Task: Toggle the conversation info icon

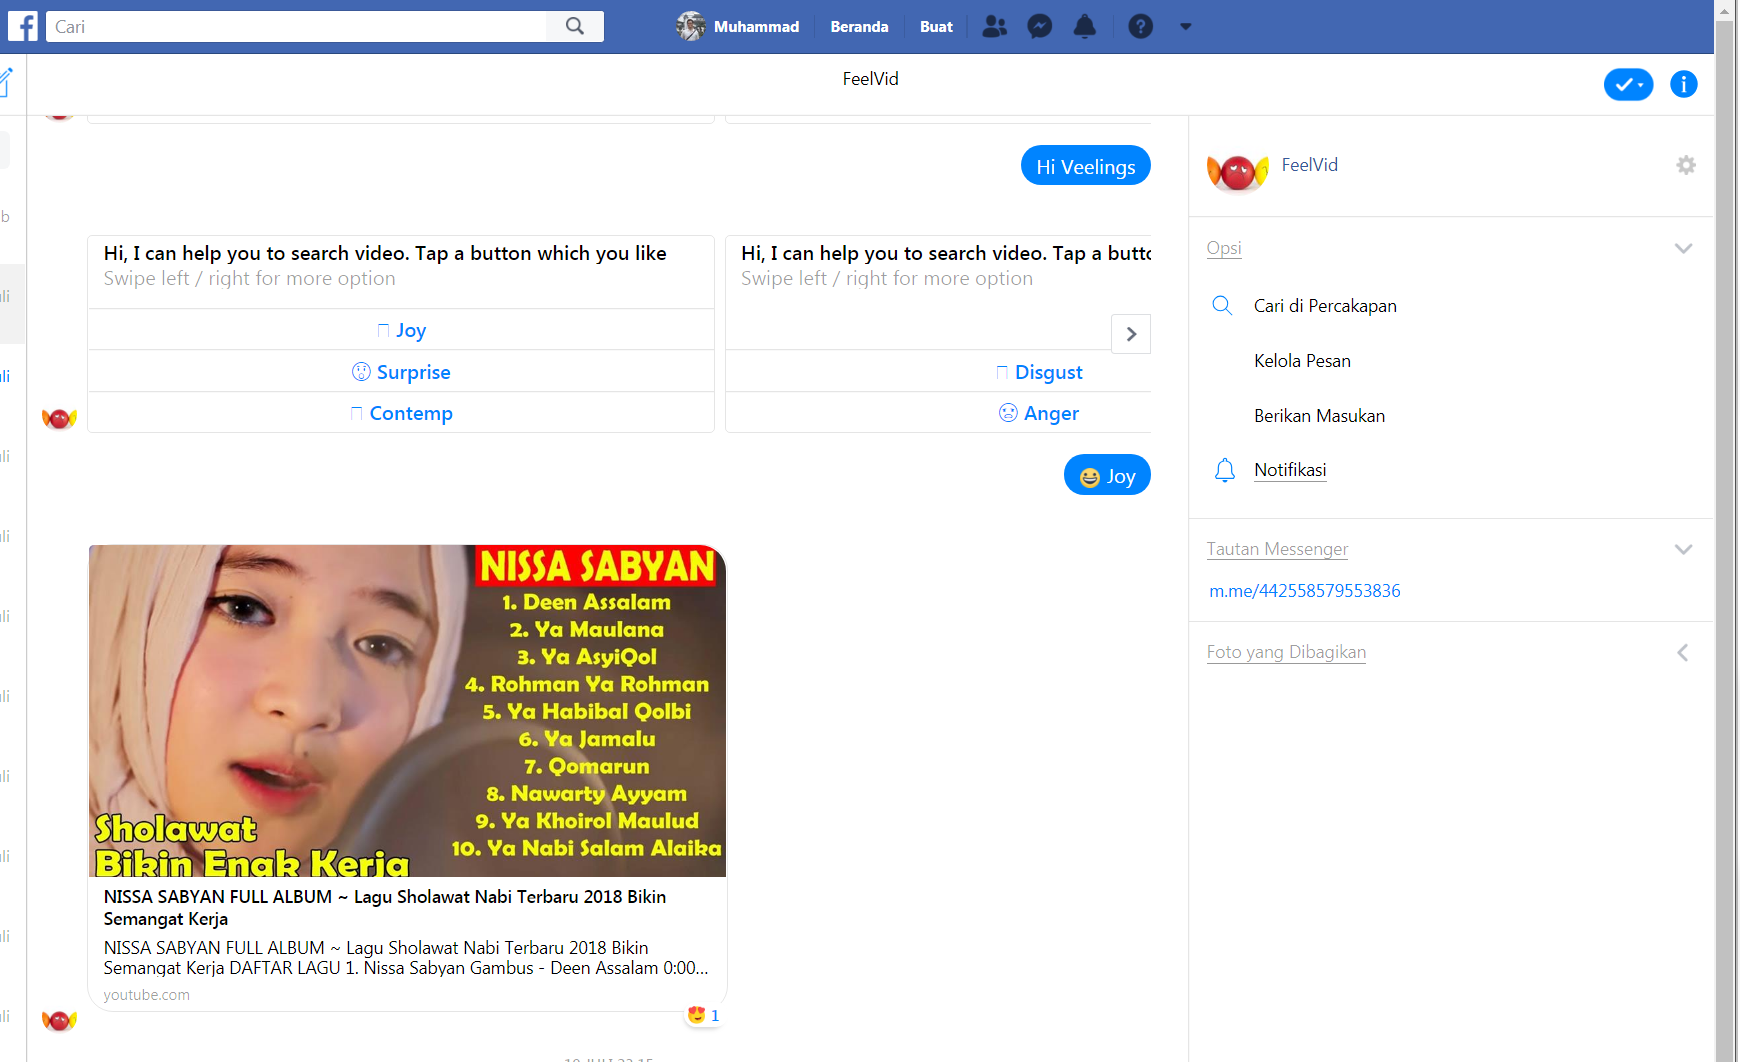Action: 1684,84
